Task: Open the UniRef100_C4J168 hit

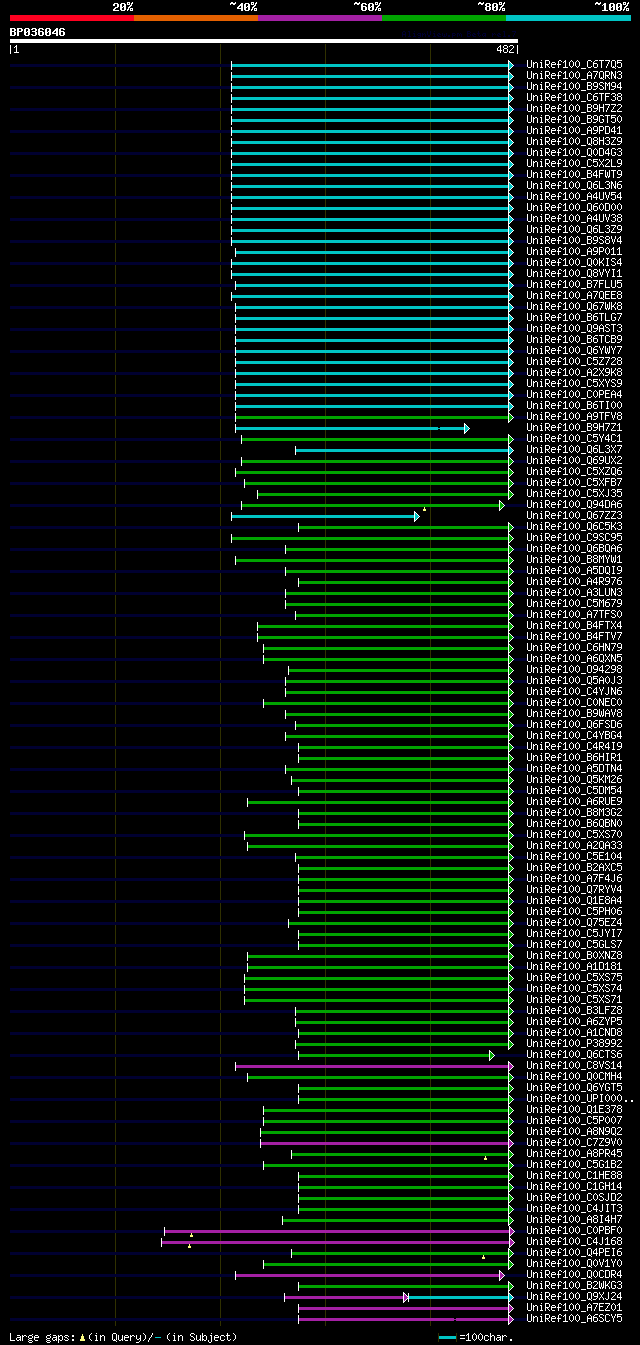Action: click(574, 1241)
